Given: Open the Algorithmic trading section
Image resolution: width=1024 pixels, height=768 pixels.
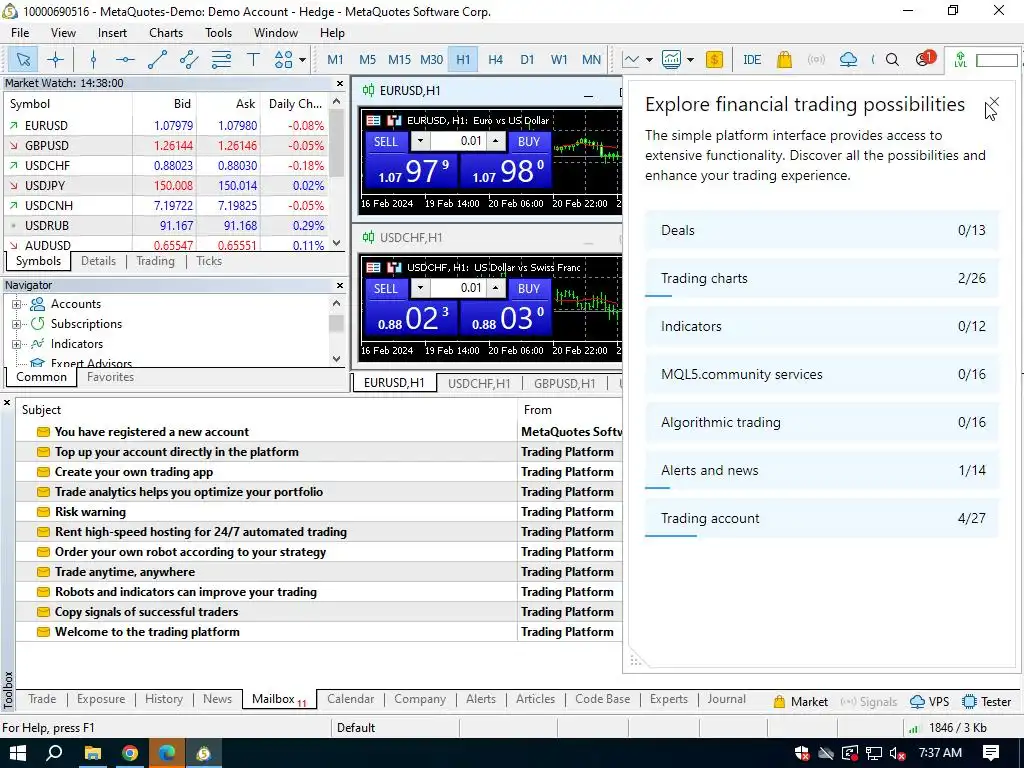Looking at the screenshot, I should 822,423.
